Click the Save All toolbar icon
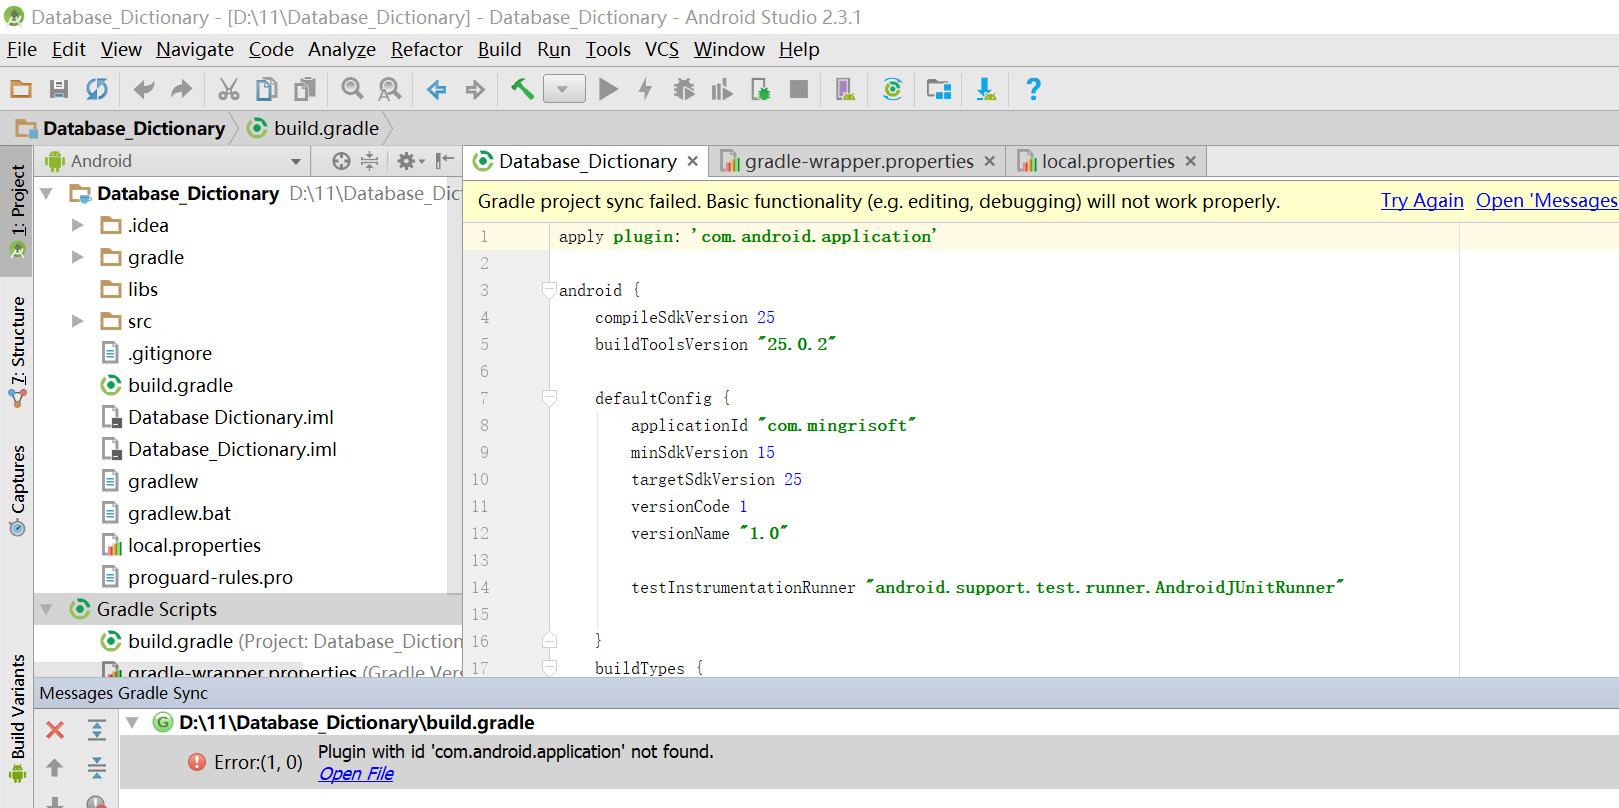 tap(59, 89)
